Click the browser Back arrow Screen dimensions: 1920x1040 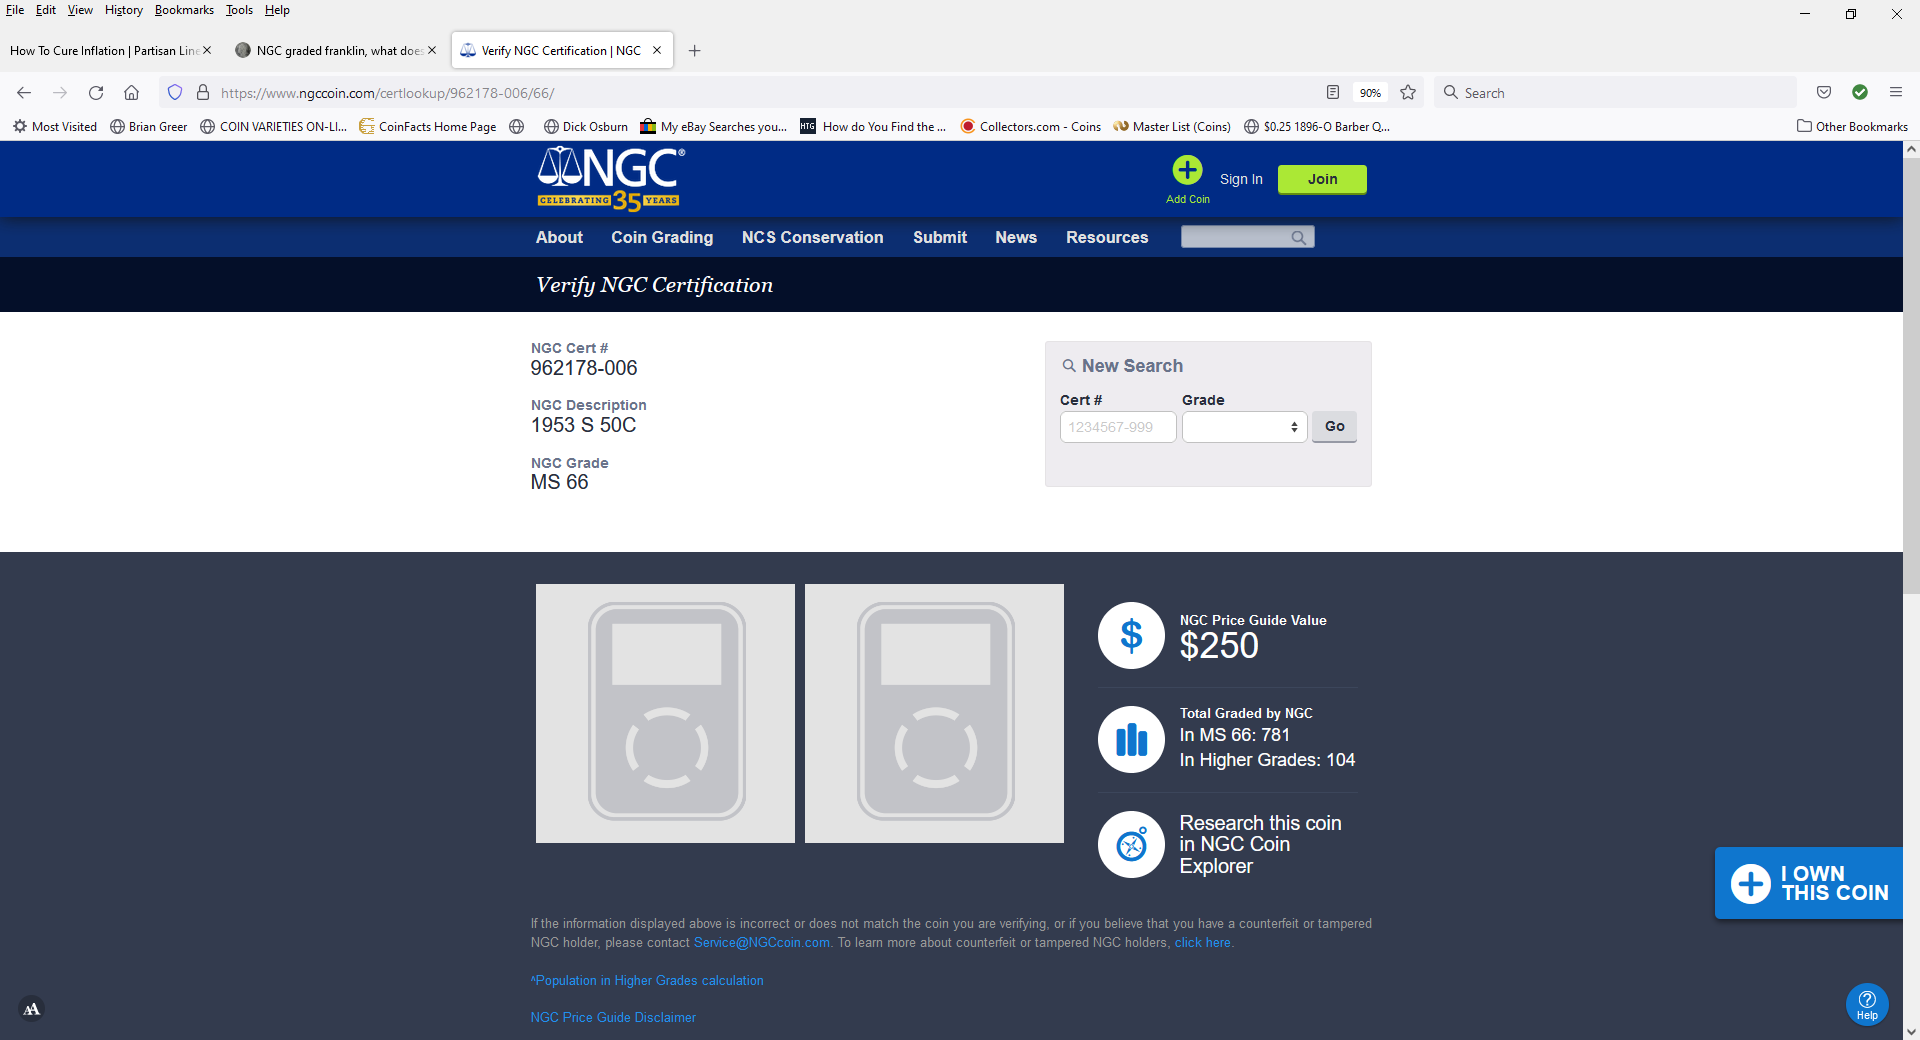(24, 92)
